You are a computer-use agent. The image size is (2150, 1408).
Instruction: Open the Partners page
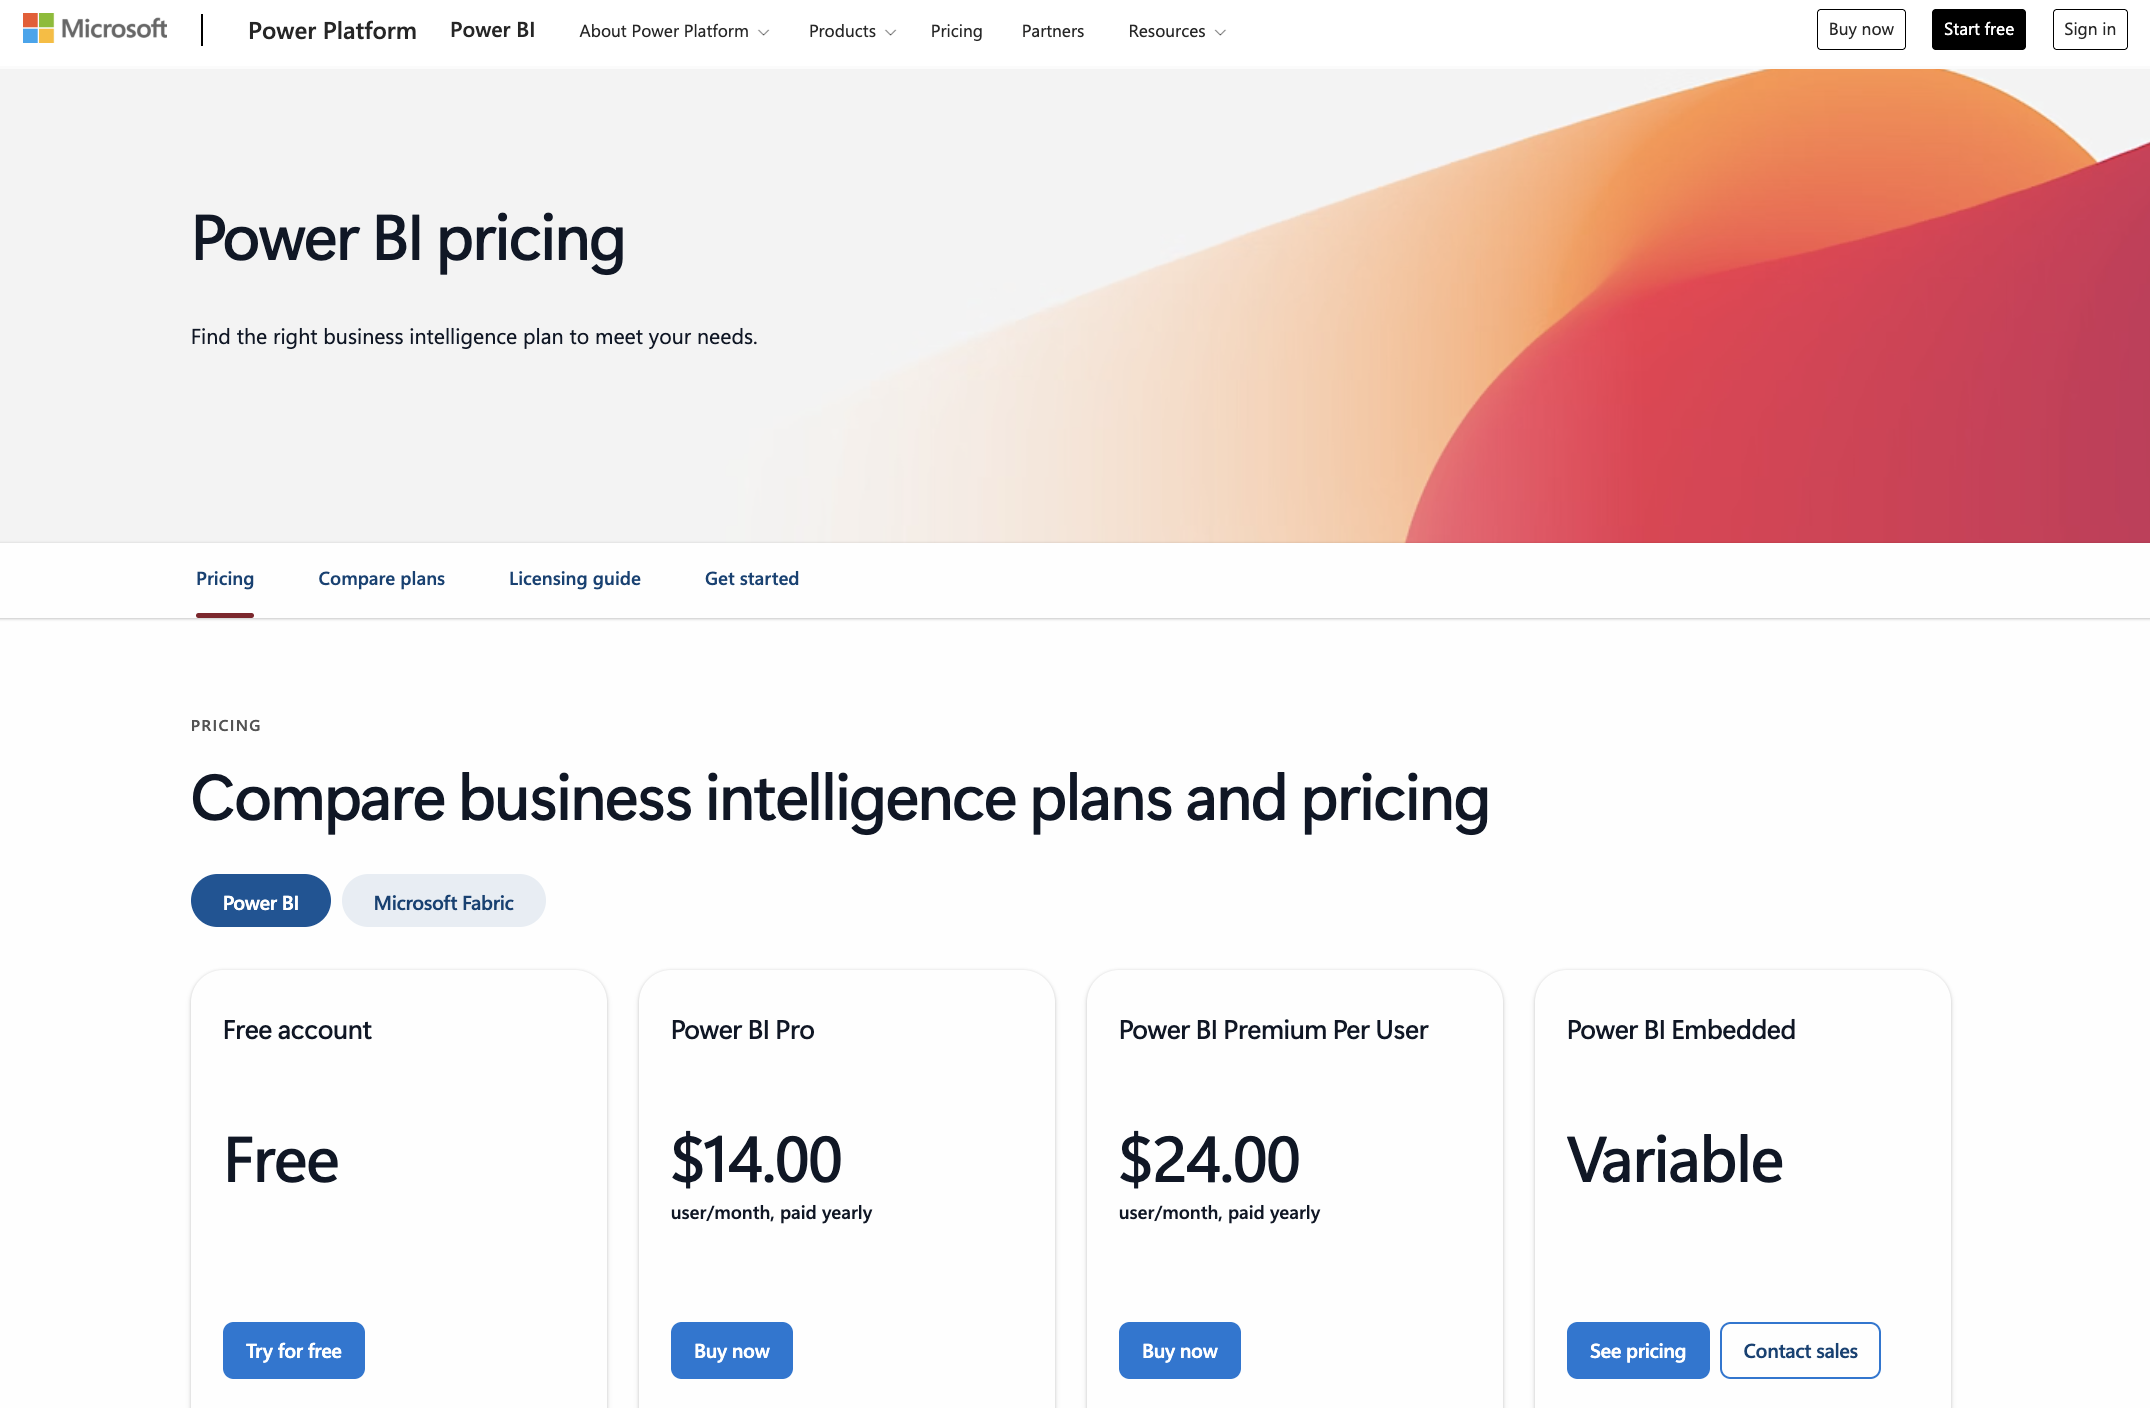click(x=1051, y=31)
